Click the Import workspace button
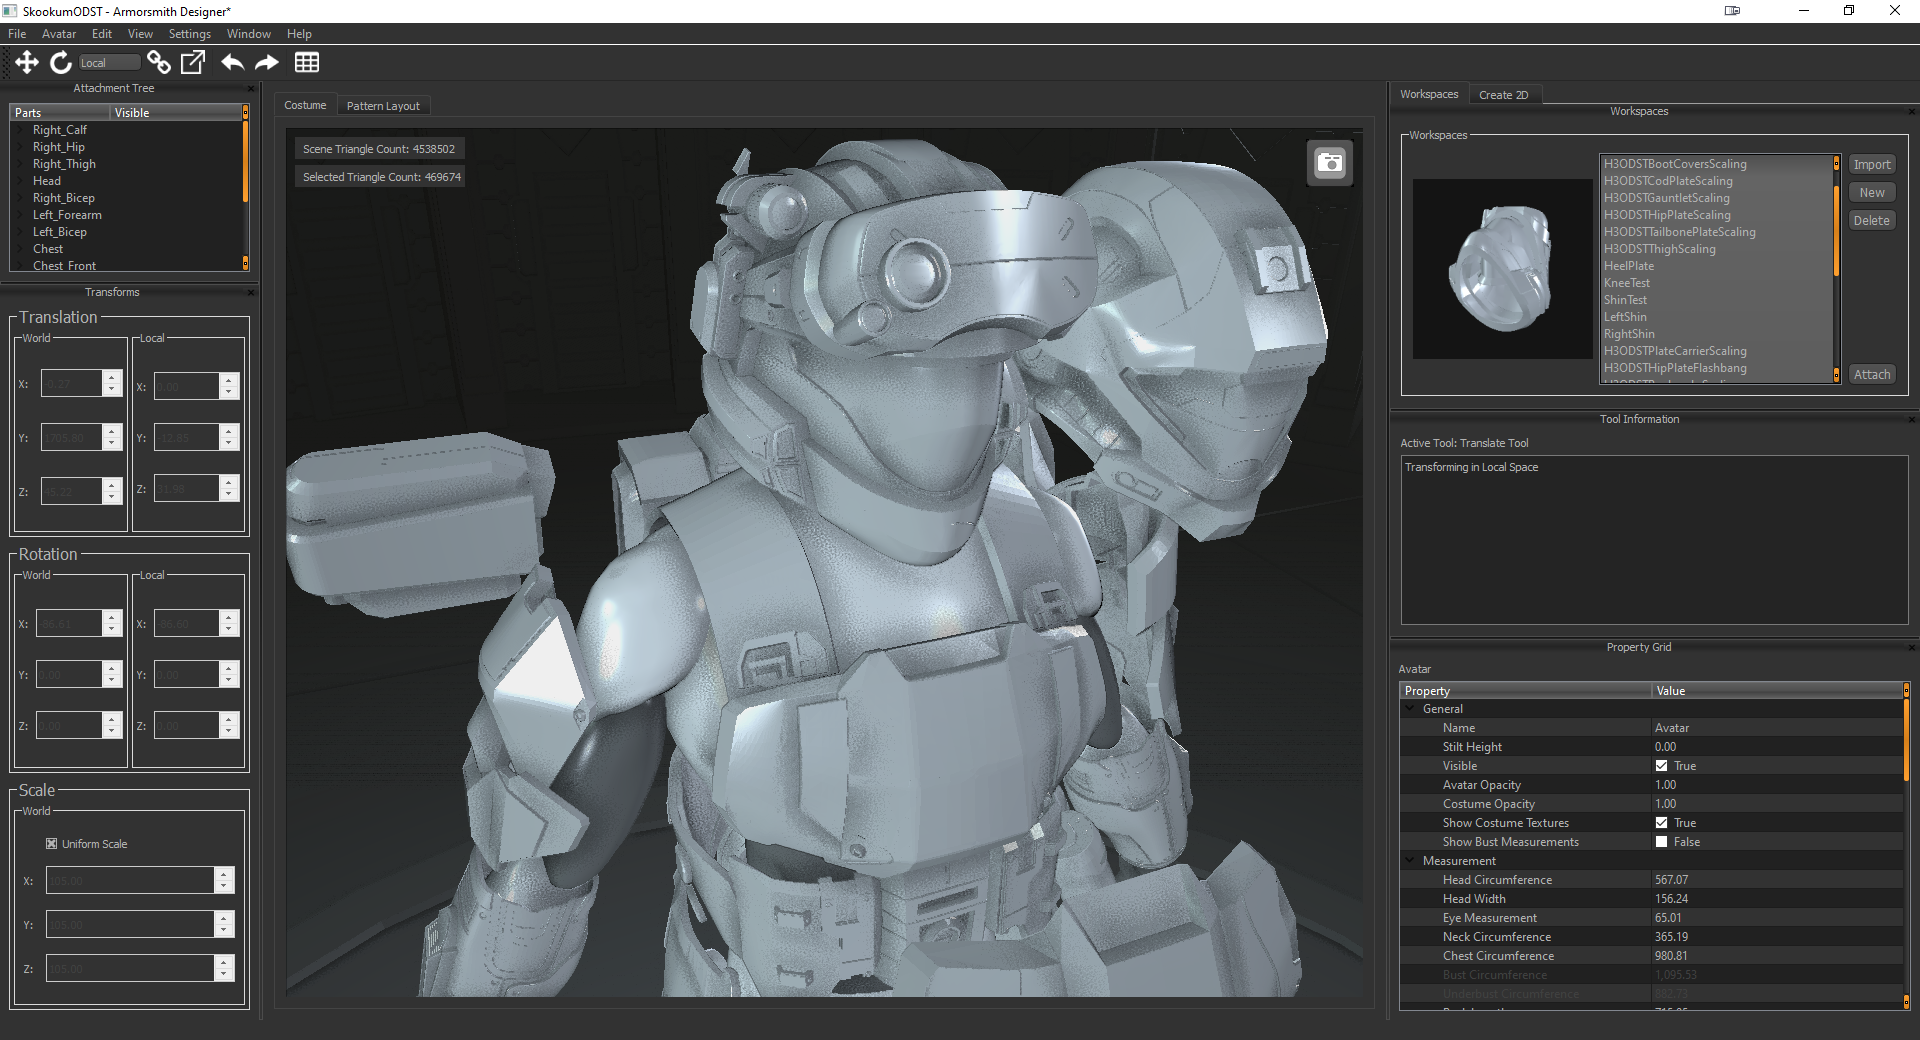1920x1040 pixels. coord(1871,165)
